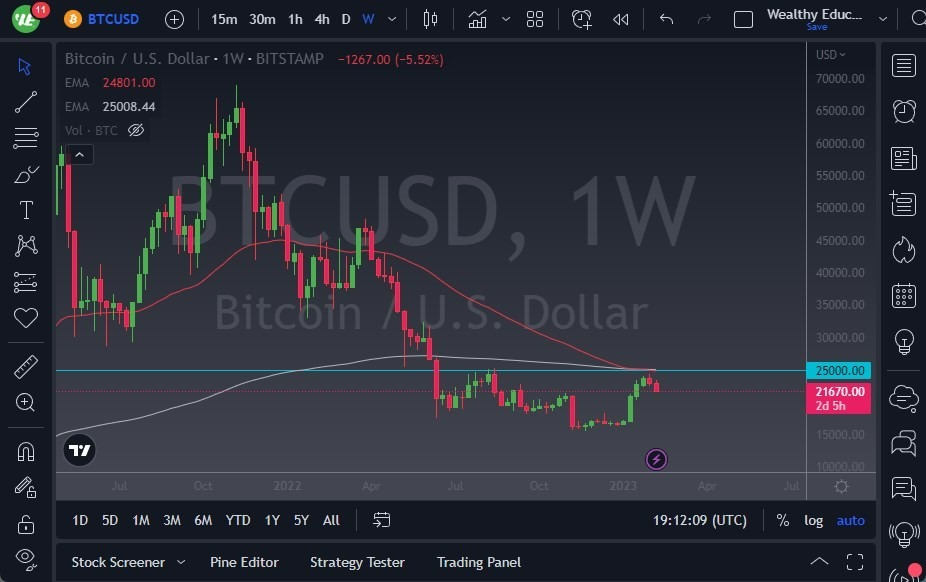Screen dimensions: 926x582
Task: Switch to the Pine Editor tab
Action: (244, 562)
